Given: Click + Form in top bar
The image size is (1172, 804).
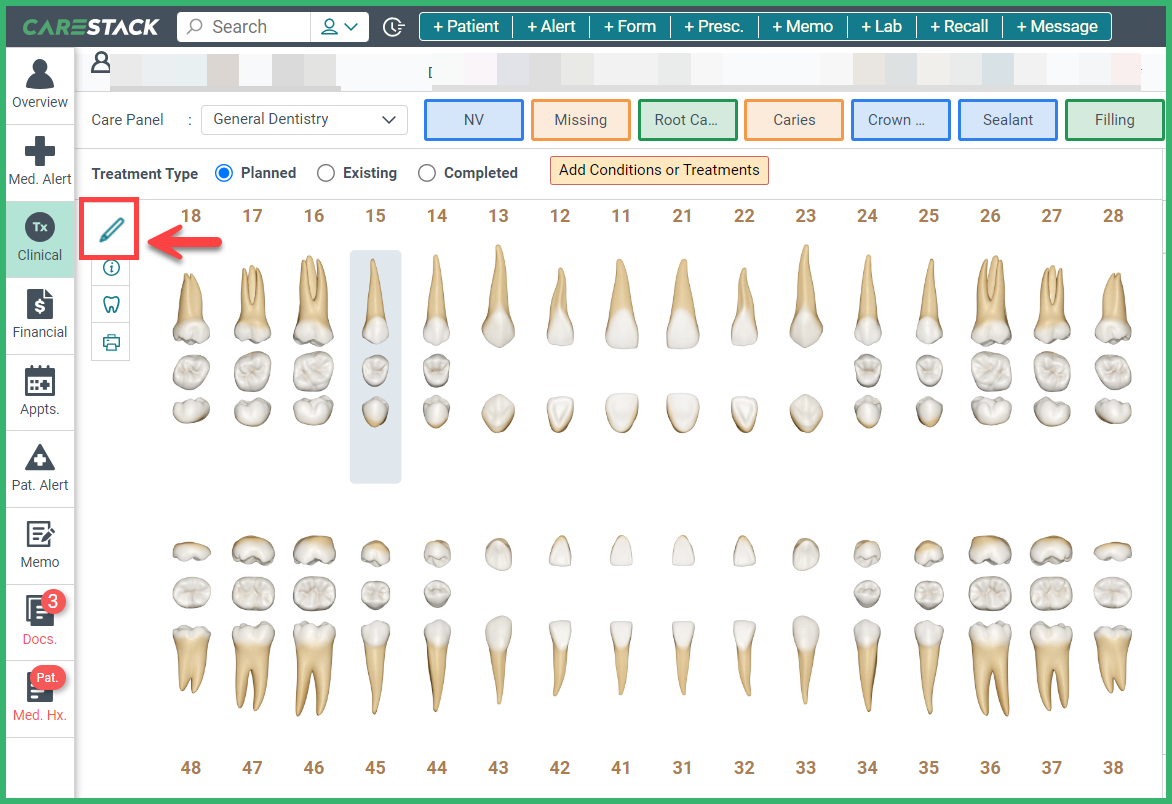Looking at the screenshot, I should pos(630,27).
